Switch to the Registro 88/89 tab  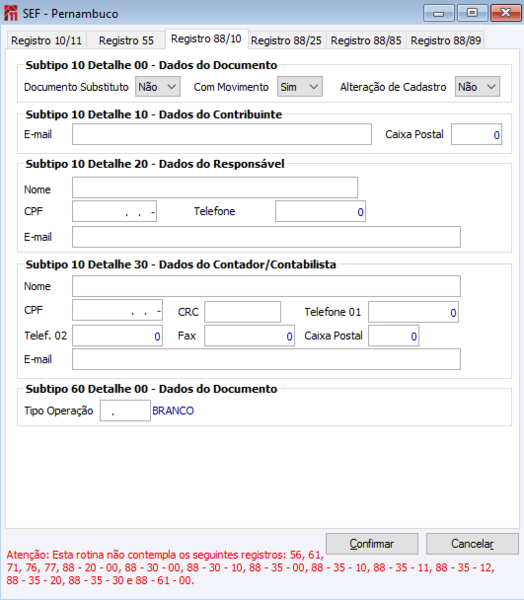pyautogui.click(x=446, y=41)
